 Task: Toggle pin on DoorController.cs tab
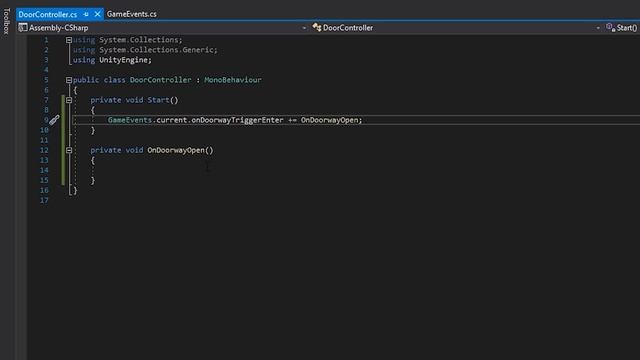coord(86,14)
